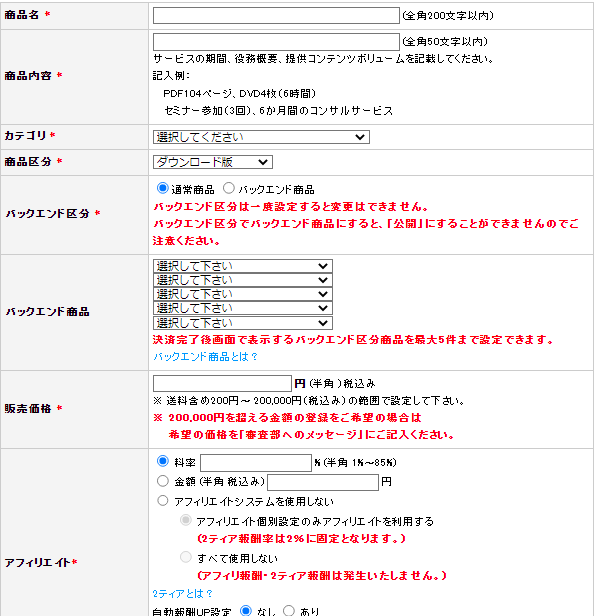The width and height of the screenshot is (595, 616).
Task: Select アフィリエイト個別設定のみ radio option
Action: coord(185,520)
